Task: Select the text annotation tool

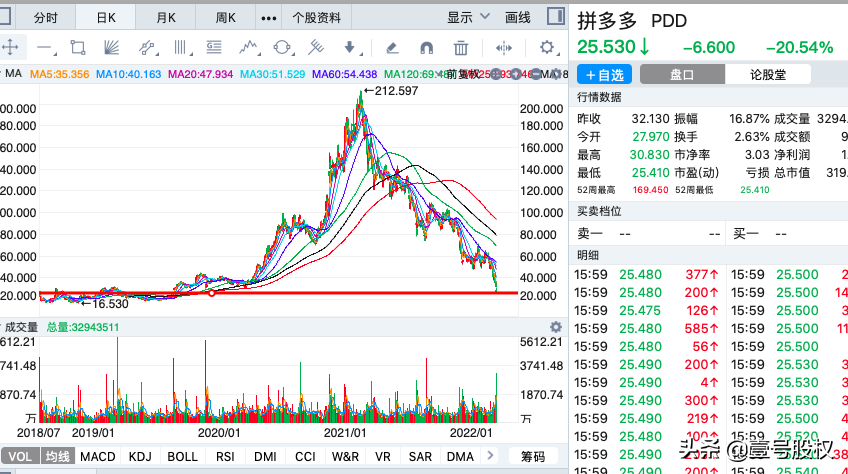Action: (x=214, y=48)
